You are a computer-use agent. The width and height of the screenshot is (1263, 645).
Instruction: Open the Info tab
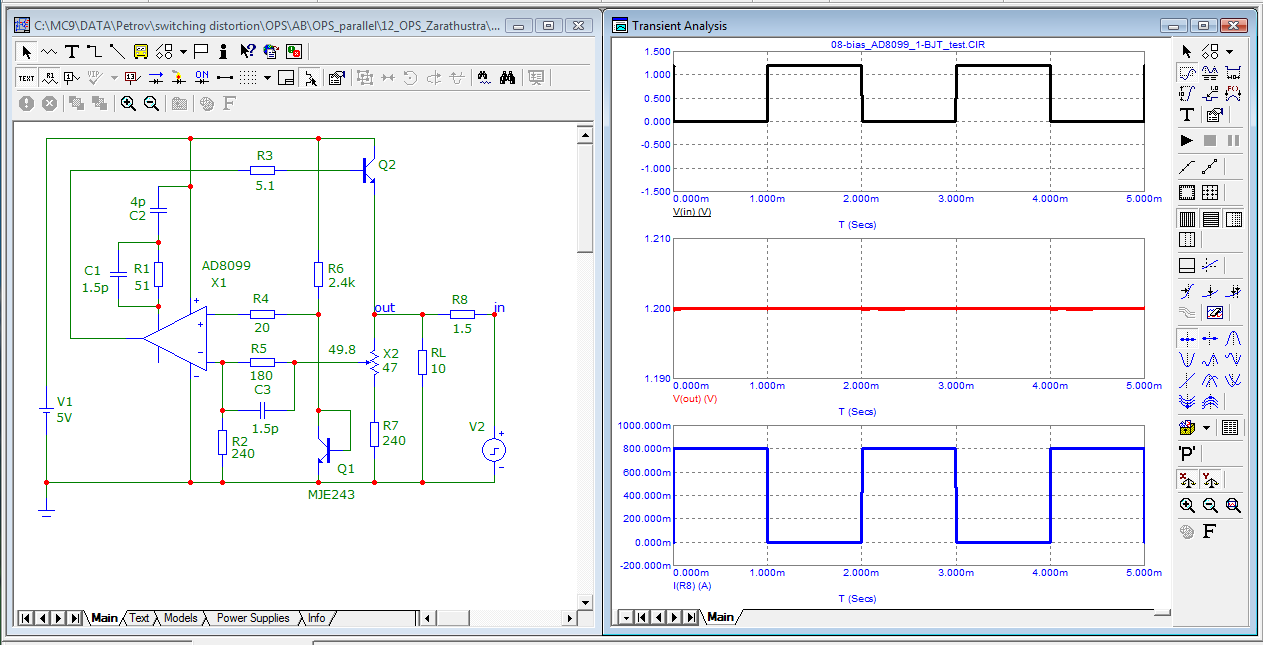(x=316, y=618)
